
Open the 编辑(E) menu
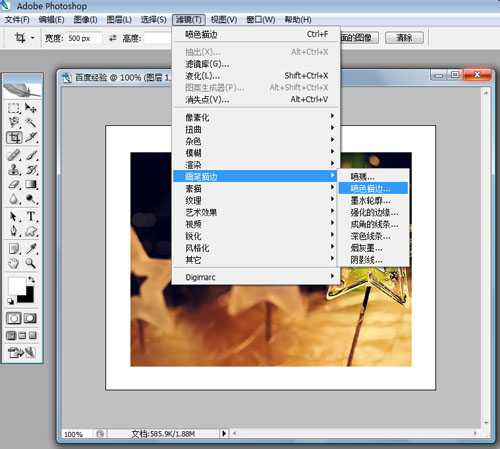point(51,20)
